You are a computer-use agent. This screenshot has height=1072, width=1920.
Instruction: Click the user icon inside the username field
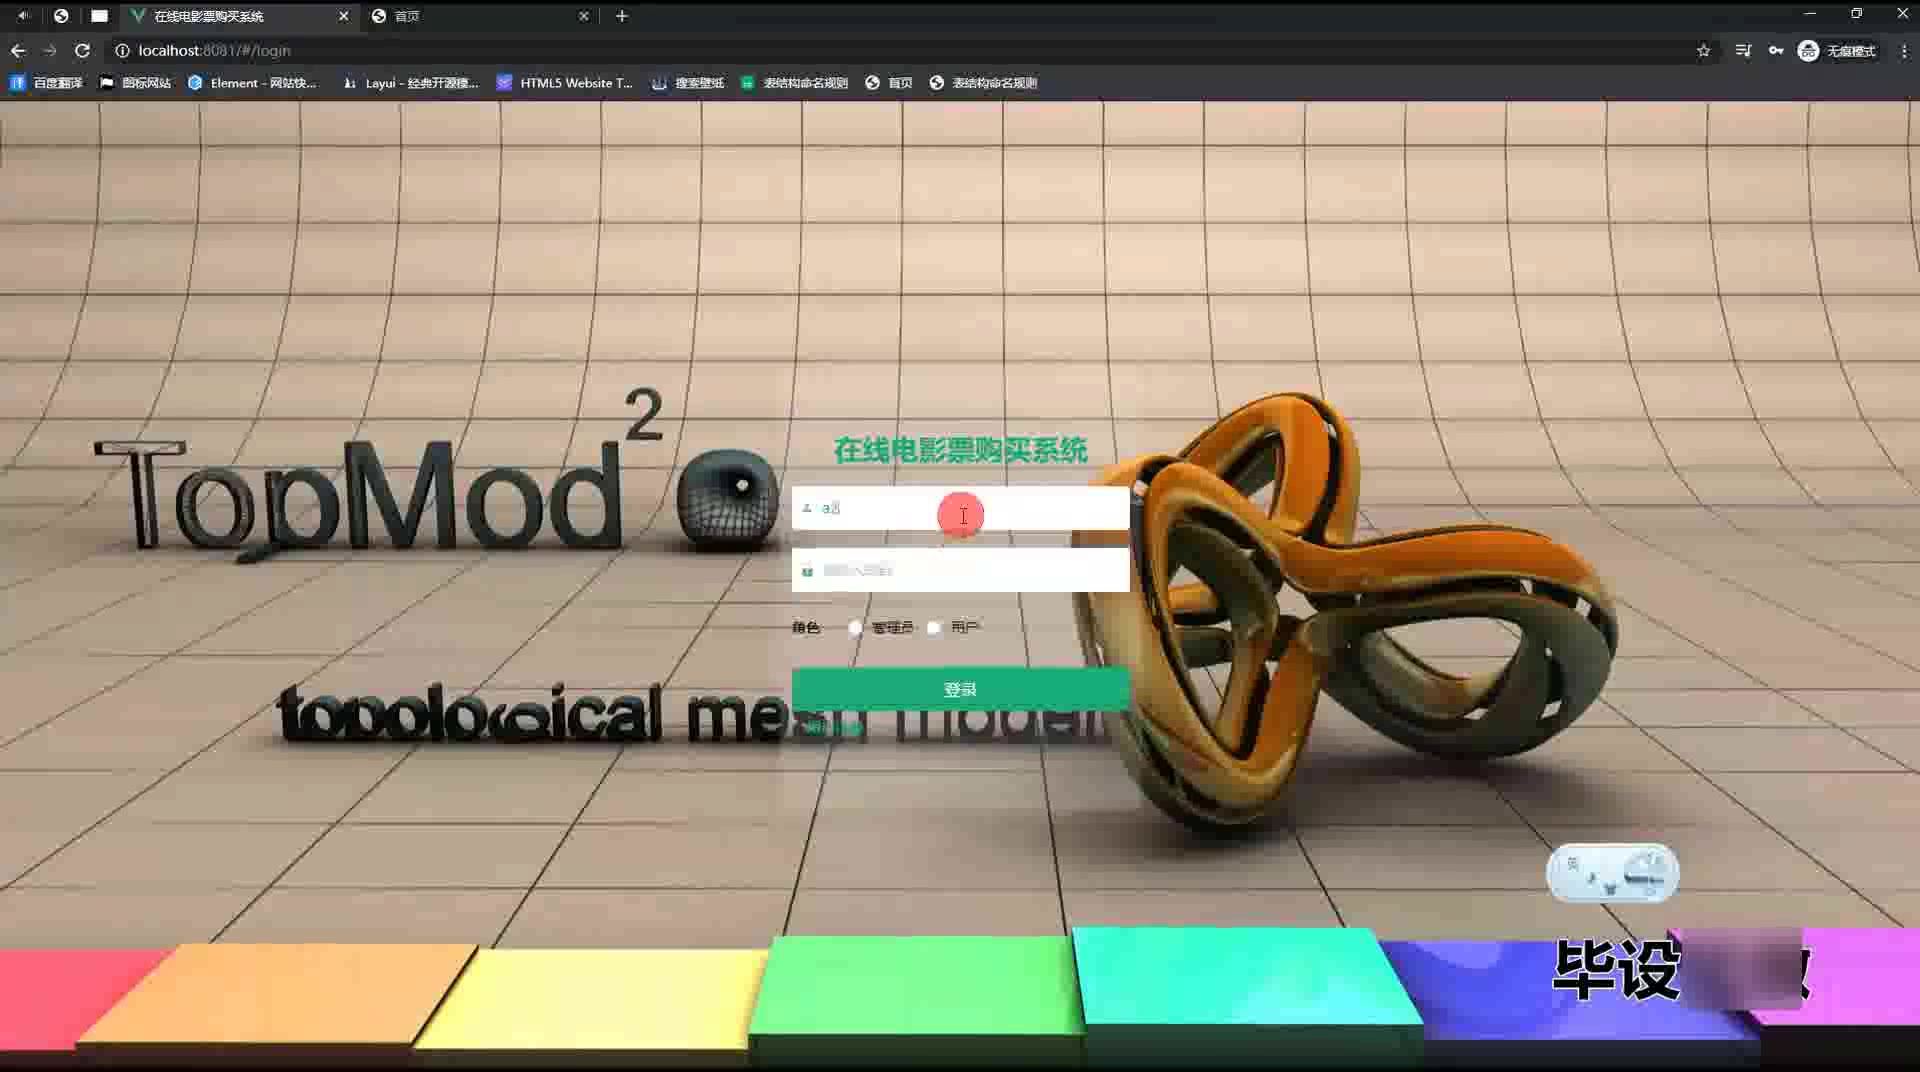coord(807,508)
